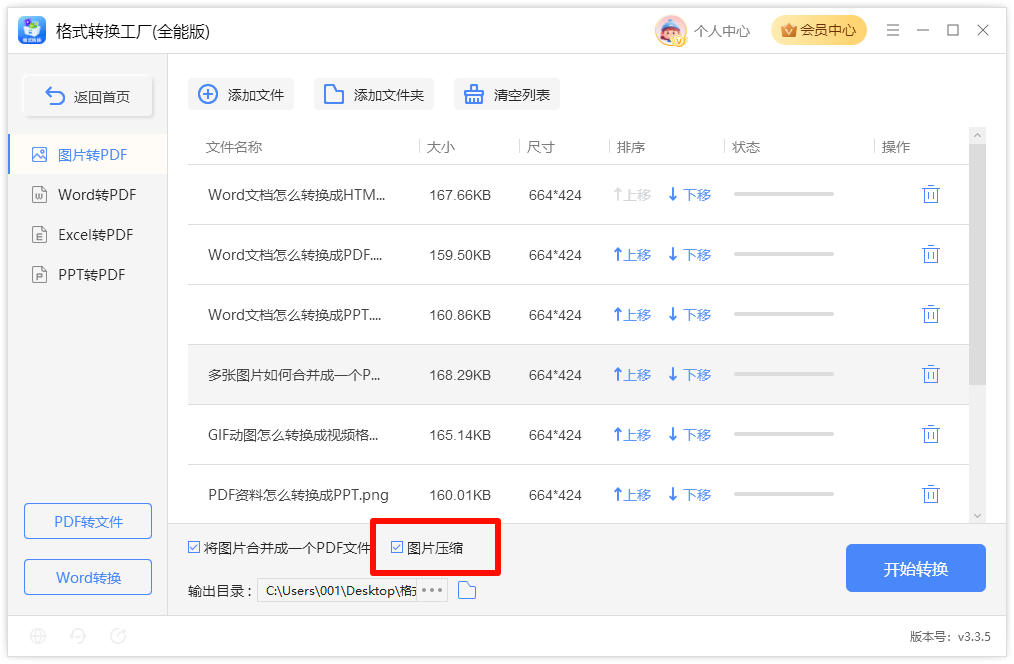This screenshot has width=1014, height=664.
Task: Click 开始转换 start conversion button
Action: click(x=916, y=568)
